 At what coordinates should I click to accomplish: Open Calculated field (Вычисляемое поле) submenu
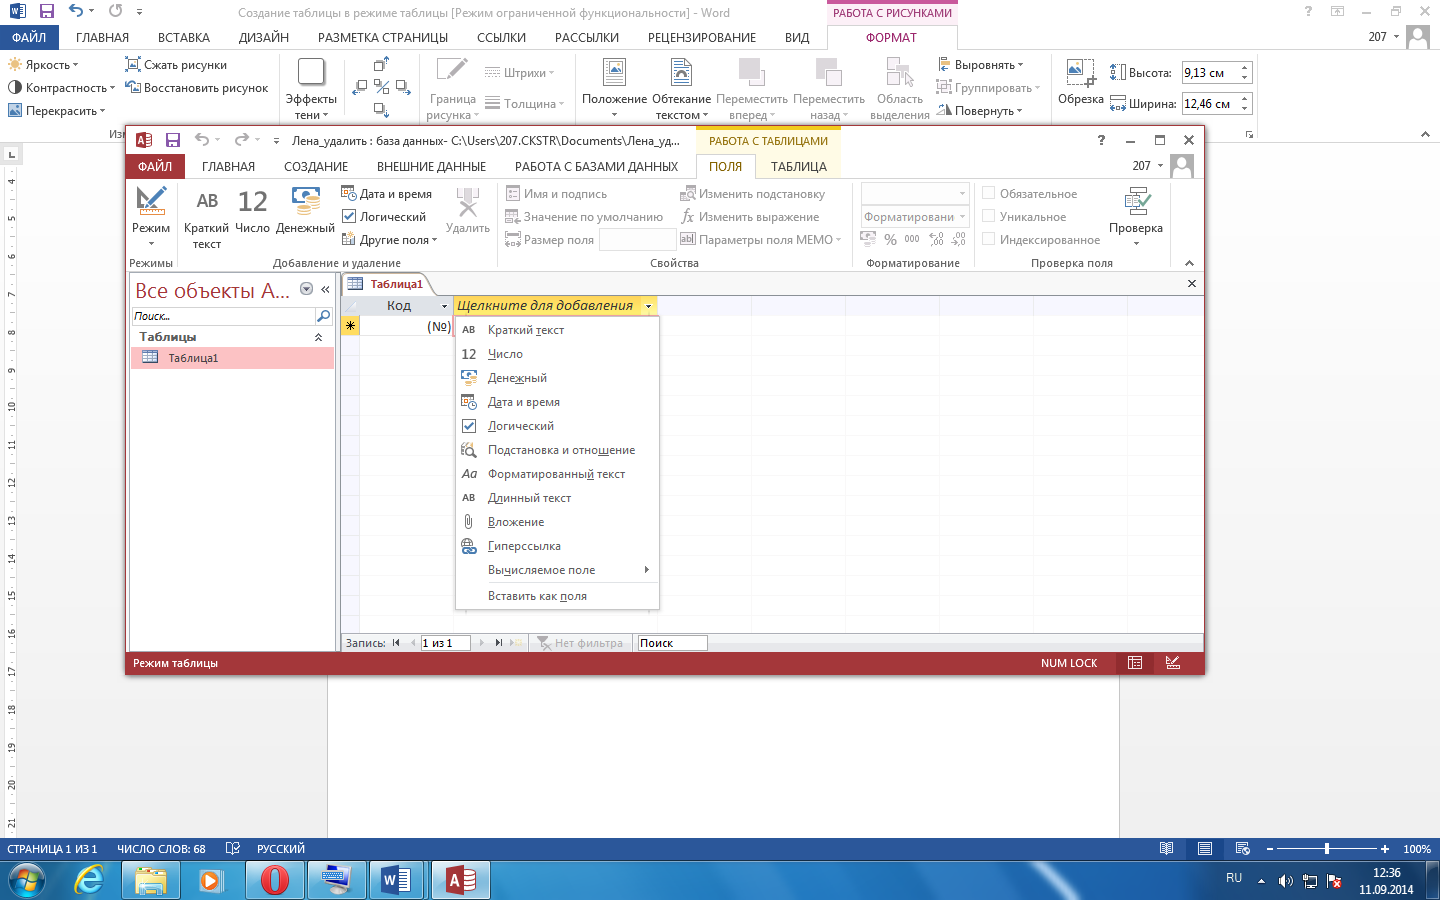[x=557, y=570]
